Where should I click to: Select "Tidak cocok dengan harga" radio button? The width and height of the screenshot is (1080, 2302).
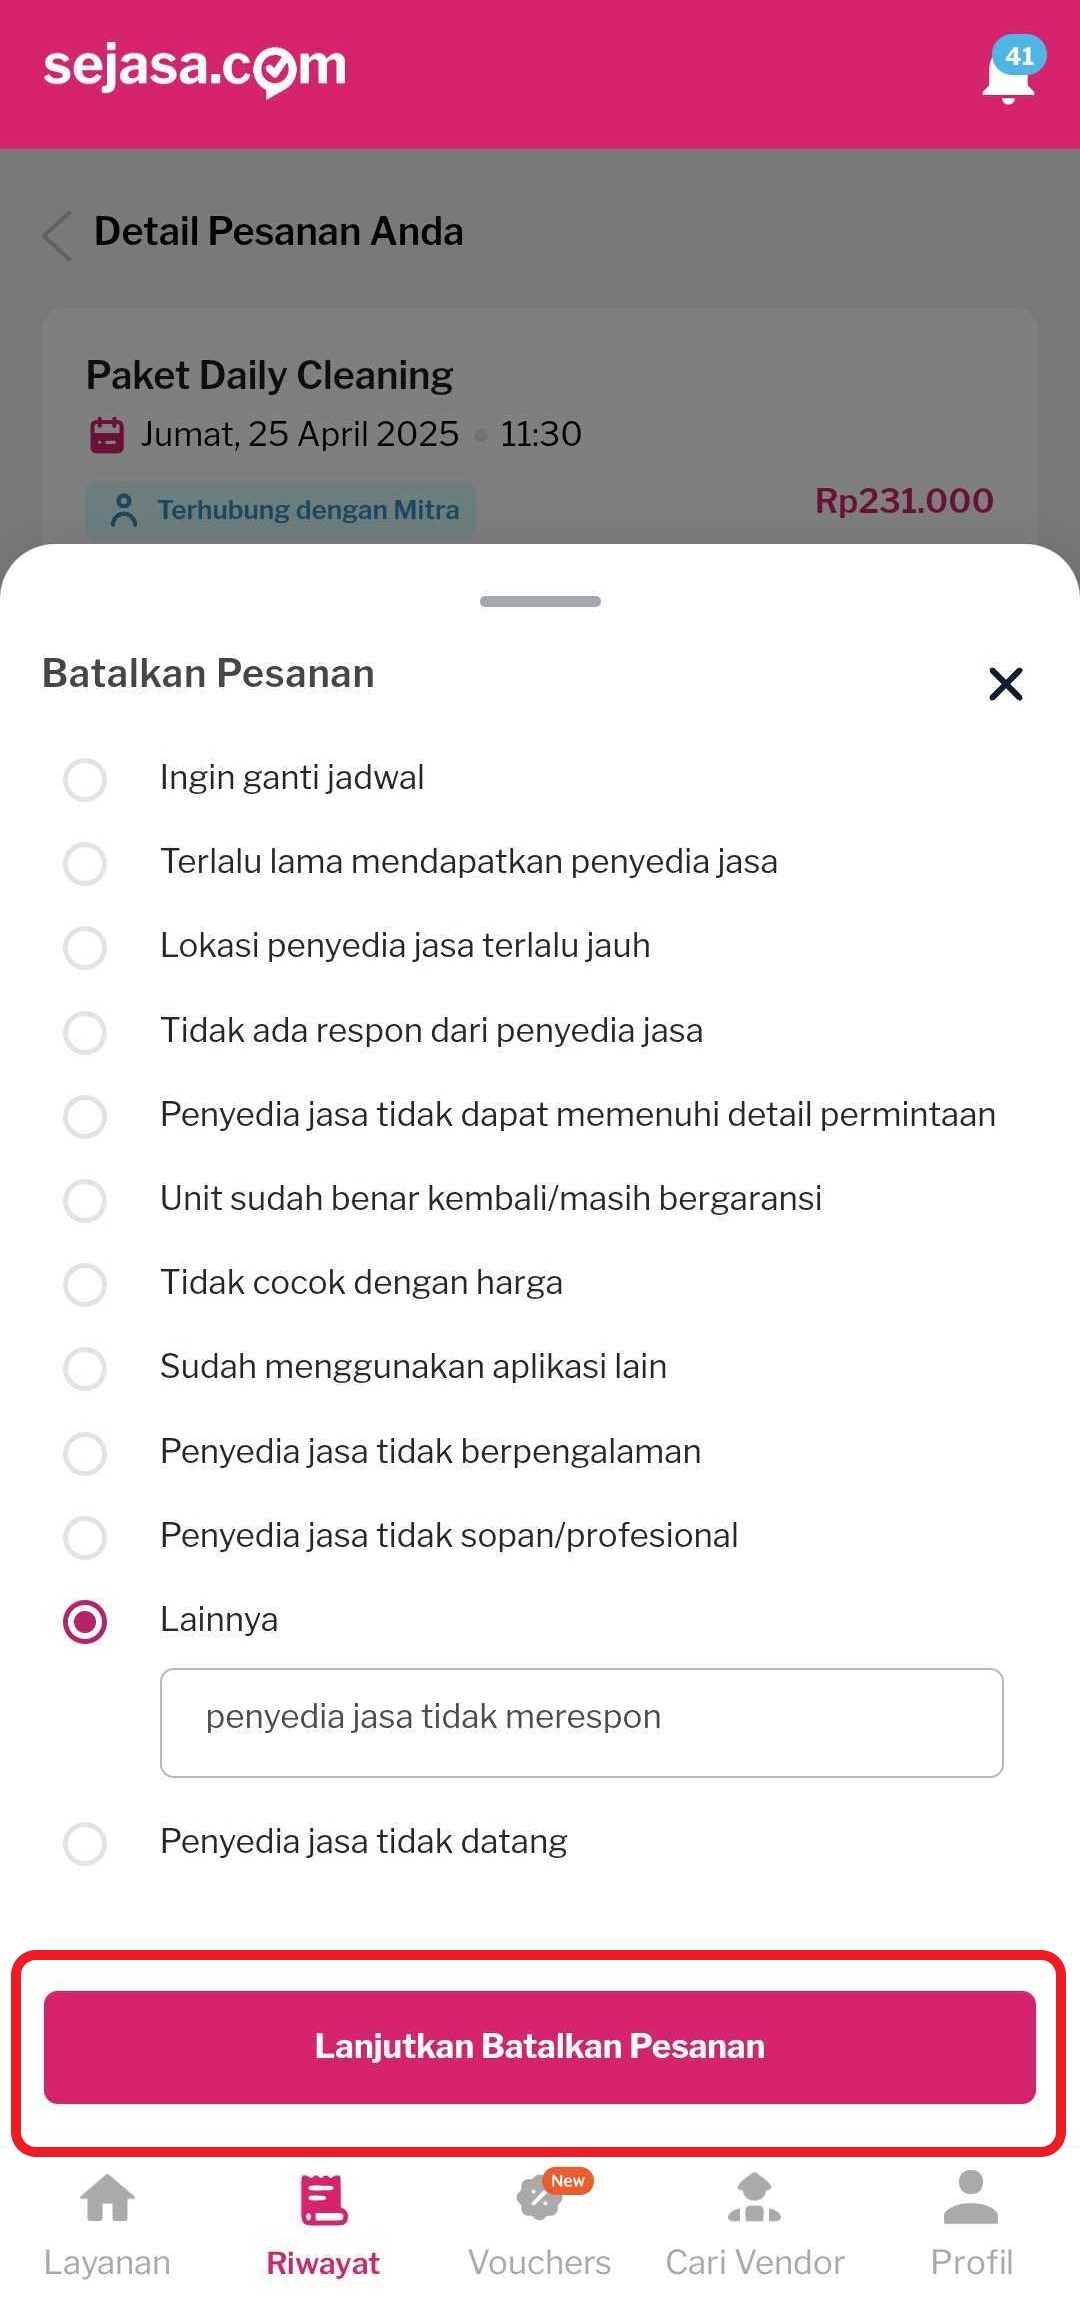pos(85,1284)
